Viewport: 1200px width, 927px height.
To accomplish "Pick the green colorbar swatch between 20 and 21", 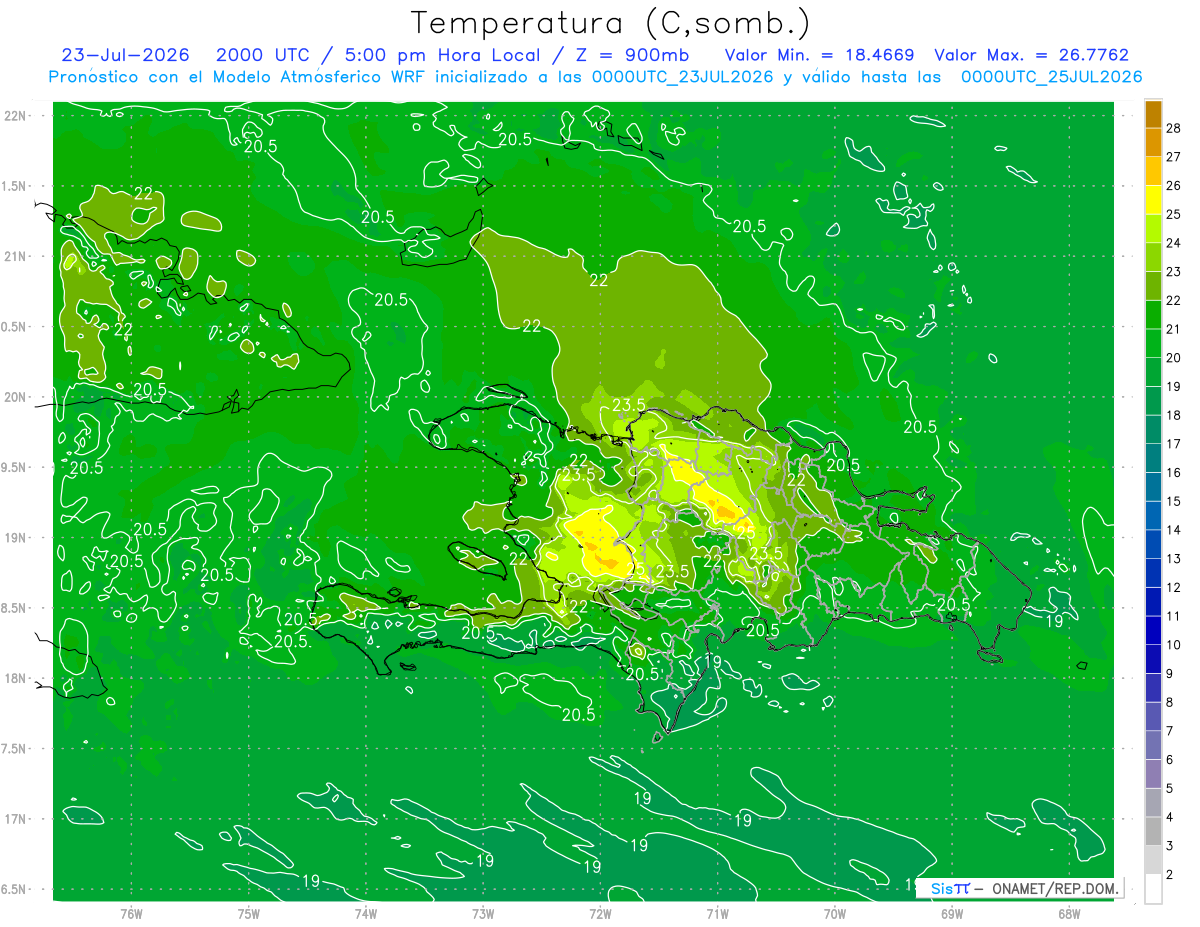I will click(1153, 343).
